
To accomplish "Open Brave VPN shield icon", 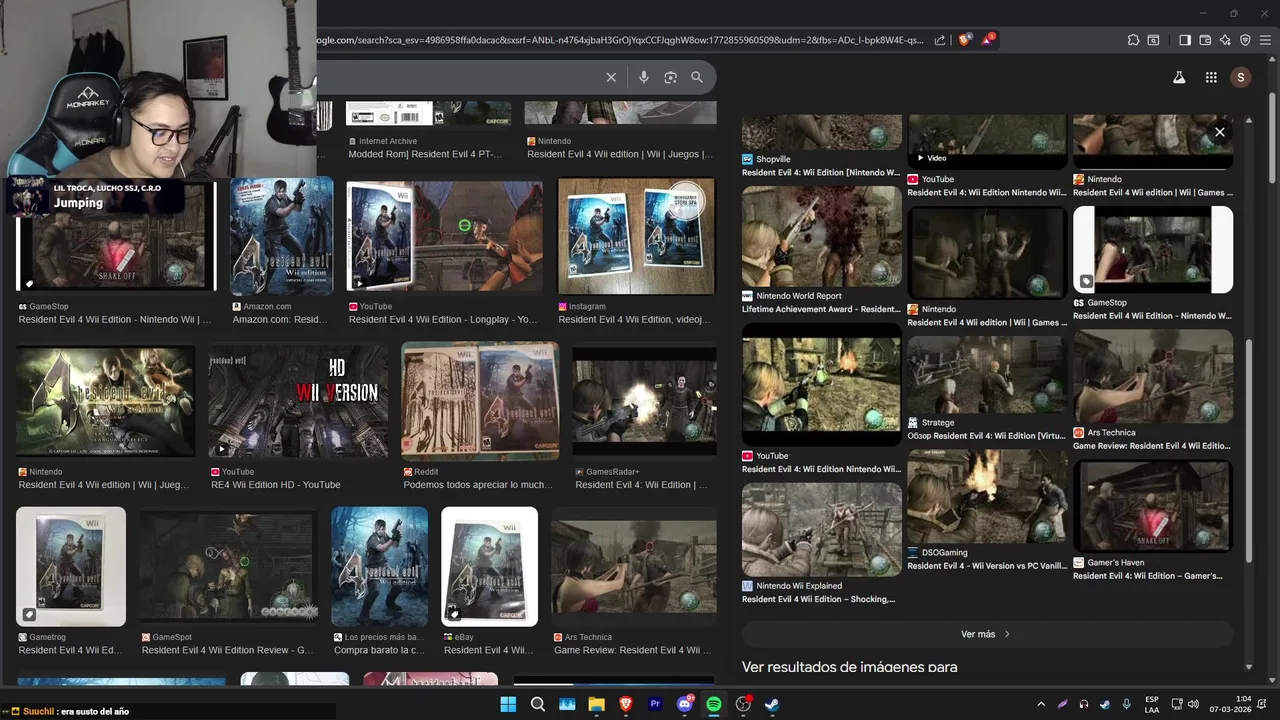I will (1245, 40).
